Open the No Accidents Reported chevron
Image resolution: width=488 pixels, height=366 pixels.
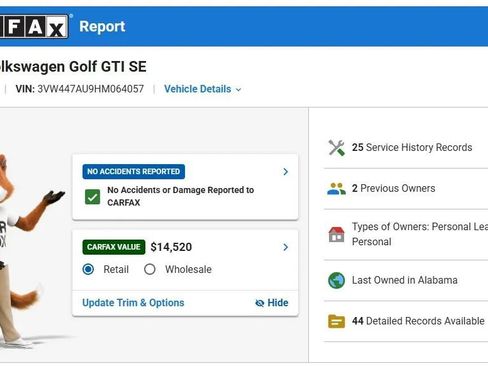[285, 172]
